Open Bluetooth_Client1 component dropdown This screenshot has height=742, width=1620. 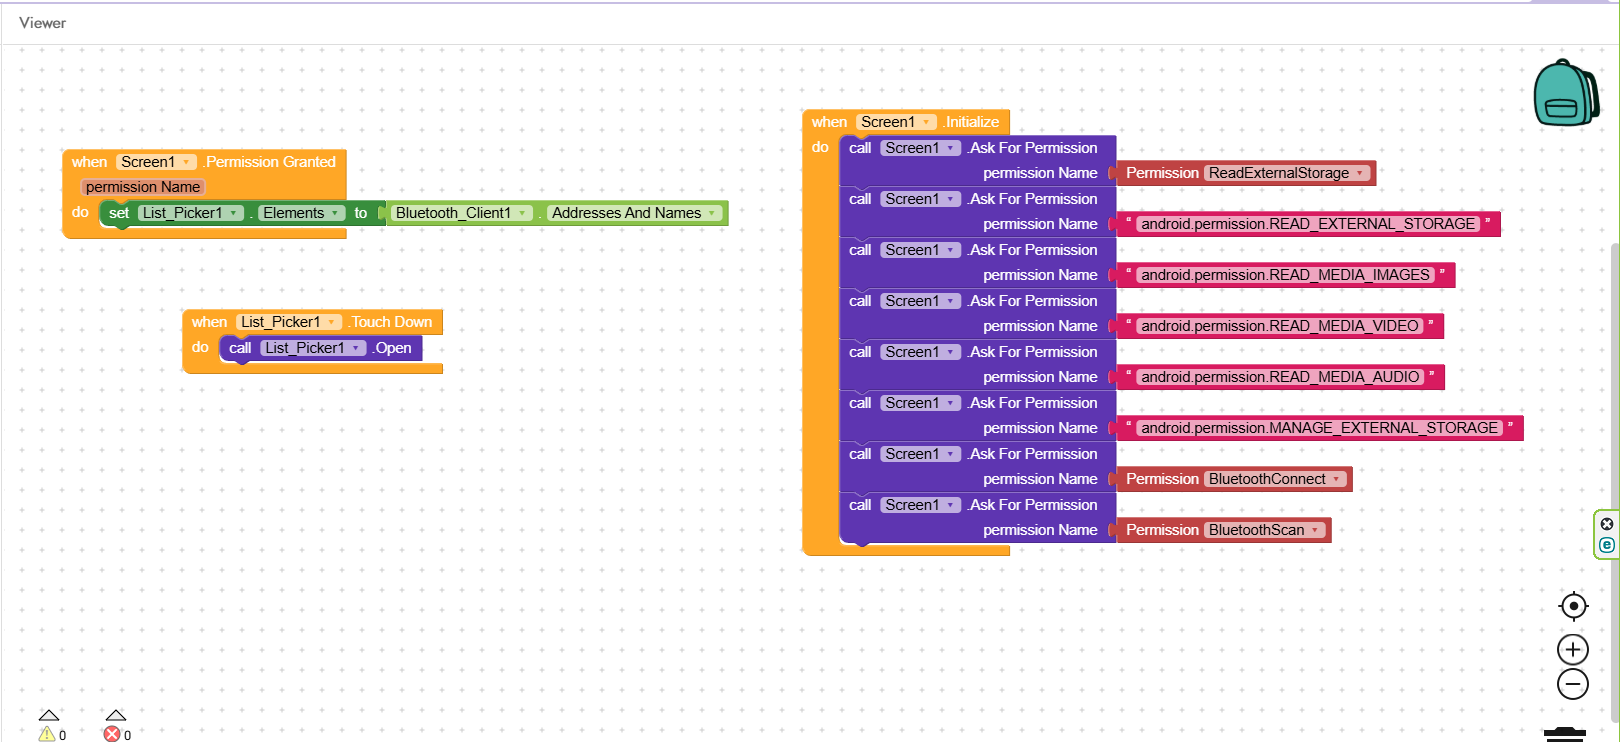[522, 213]
